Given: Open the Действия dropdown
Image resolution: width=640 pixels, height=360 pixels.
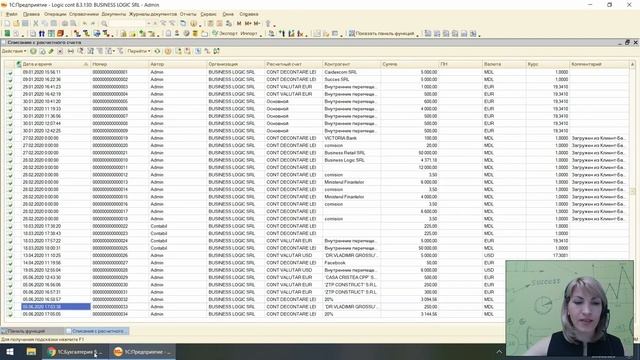Looking at the screenshot, I should (14, 51).
